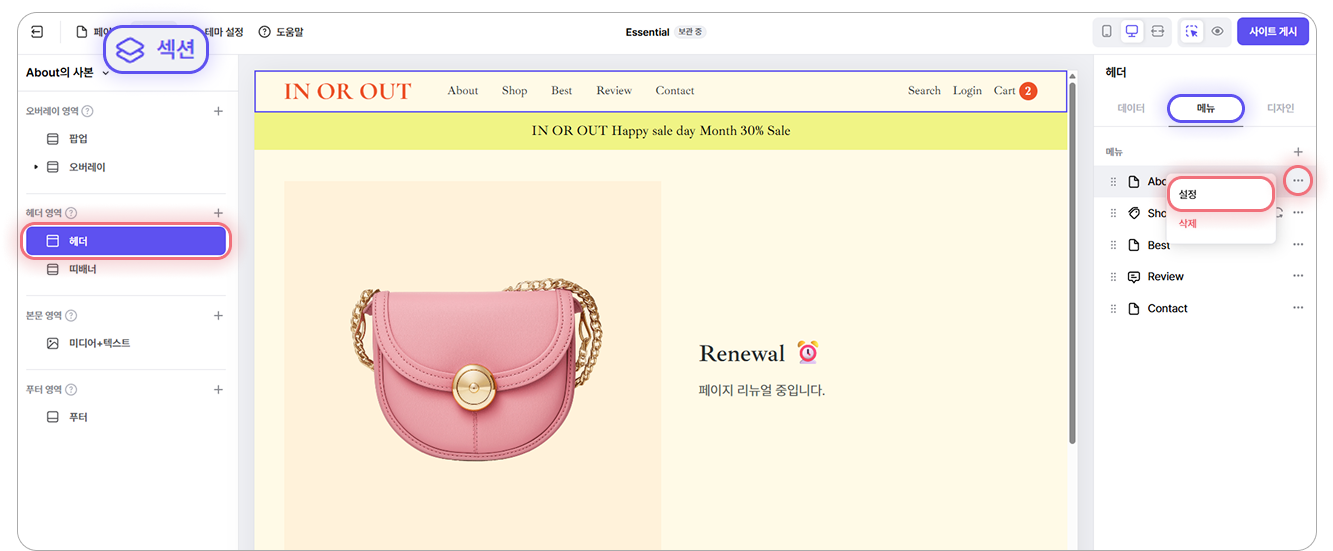
Task: Click help icon beside 헤더 영역
Action: pyautogui.click(x=70, y=213)
